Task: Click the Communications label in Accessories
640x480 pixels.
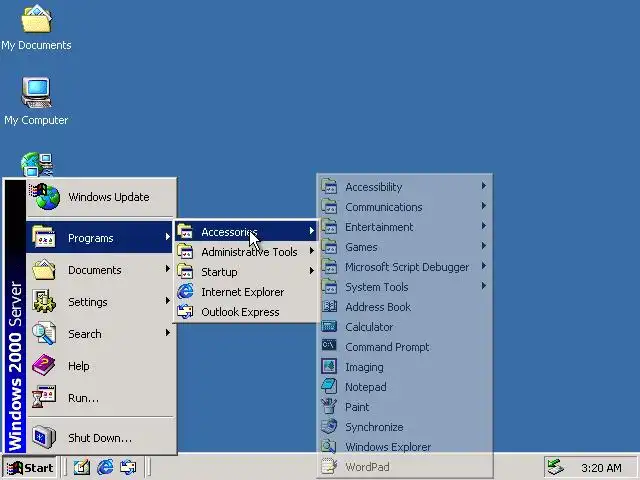Action: point(384,207)
